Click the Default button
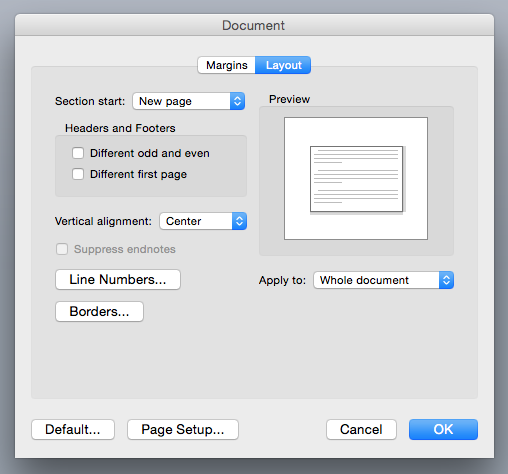Image resolution: width=508 pixels, height=474 pixels. [x=73, y=429]
